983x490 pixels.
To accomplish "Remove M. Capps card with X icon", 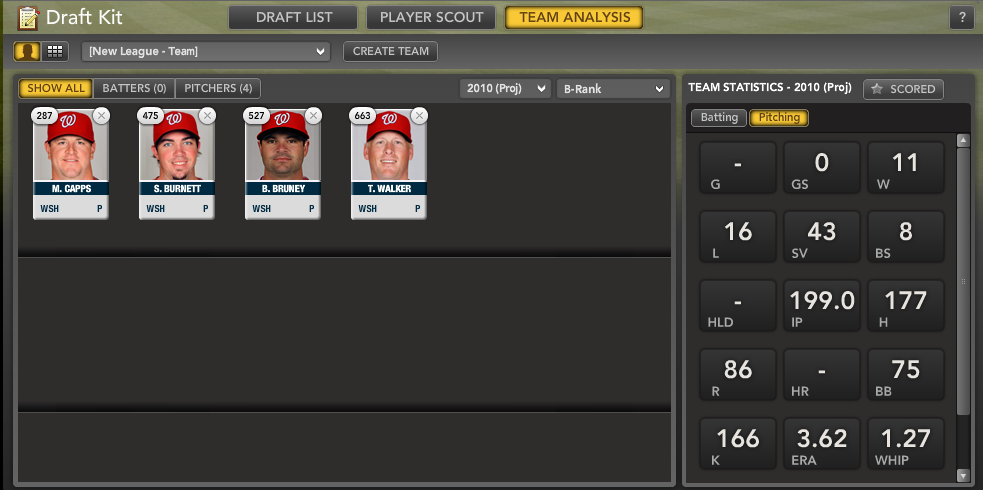I will click(x=102, y=115).
